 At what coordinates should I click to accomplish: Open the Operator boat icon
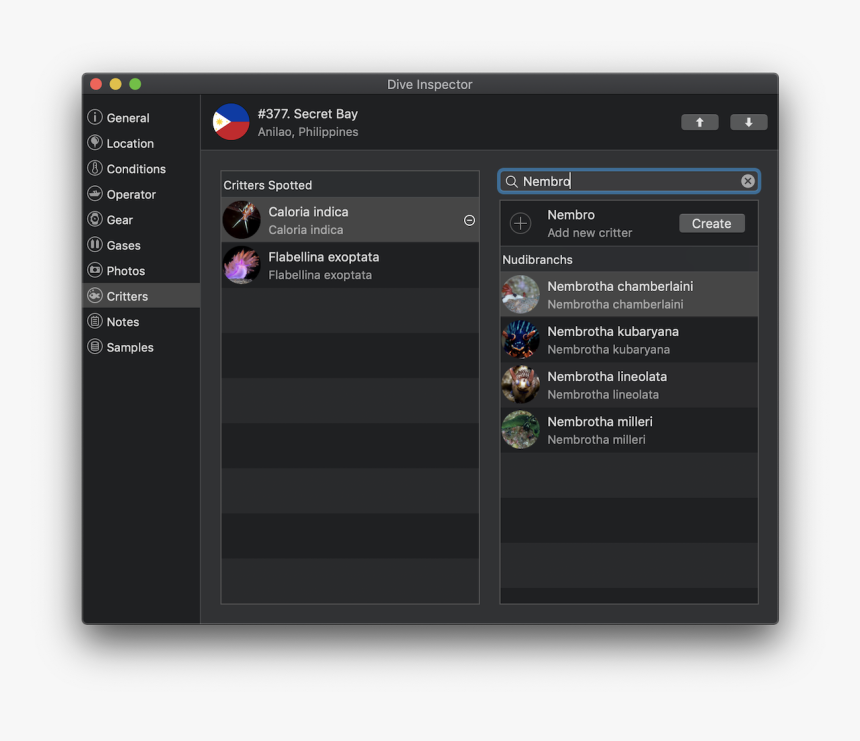[x=97, y=194]
